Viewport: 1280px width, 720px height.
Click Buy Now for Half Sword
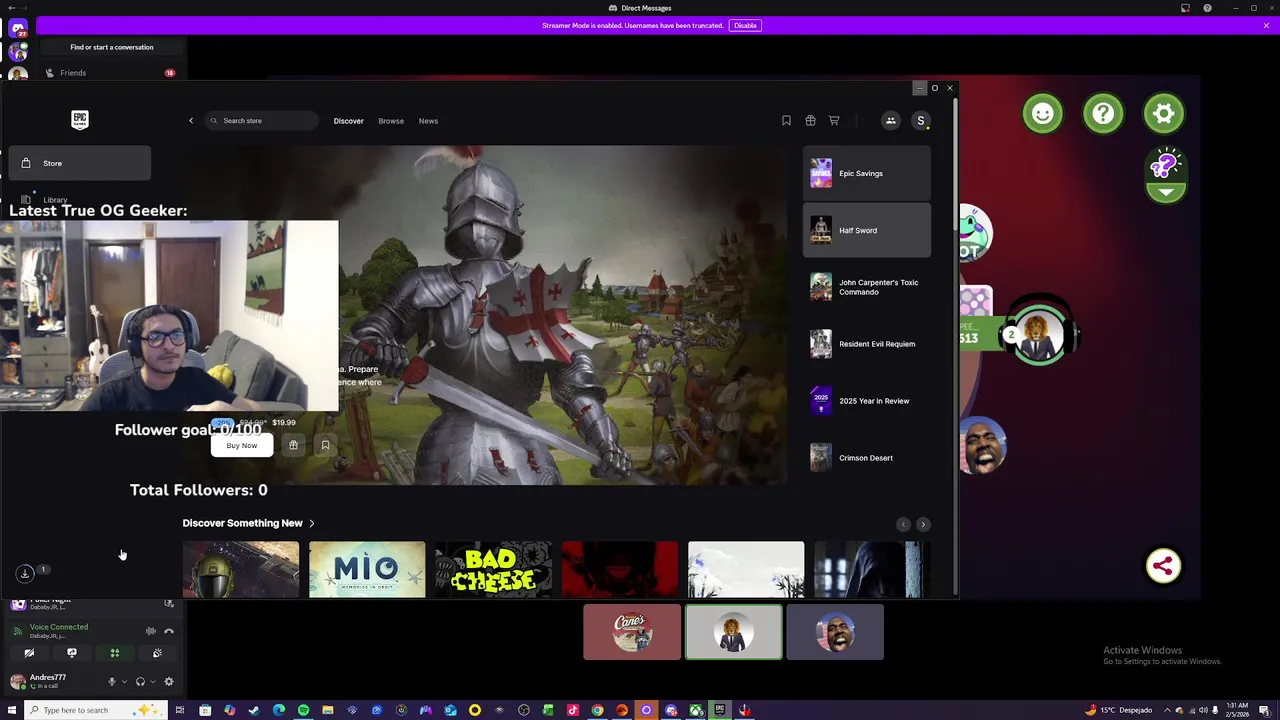(242, 445)
